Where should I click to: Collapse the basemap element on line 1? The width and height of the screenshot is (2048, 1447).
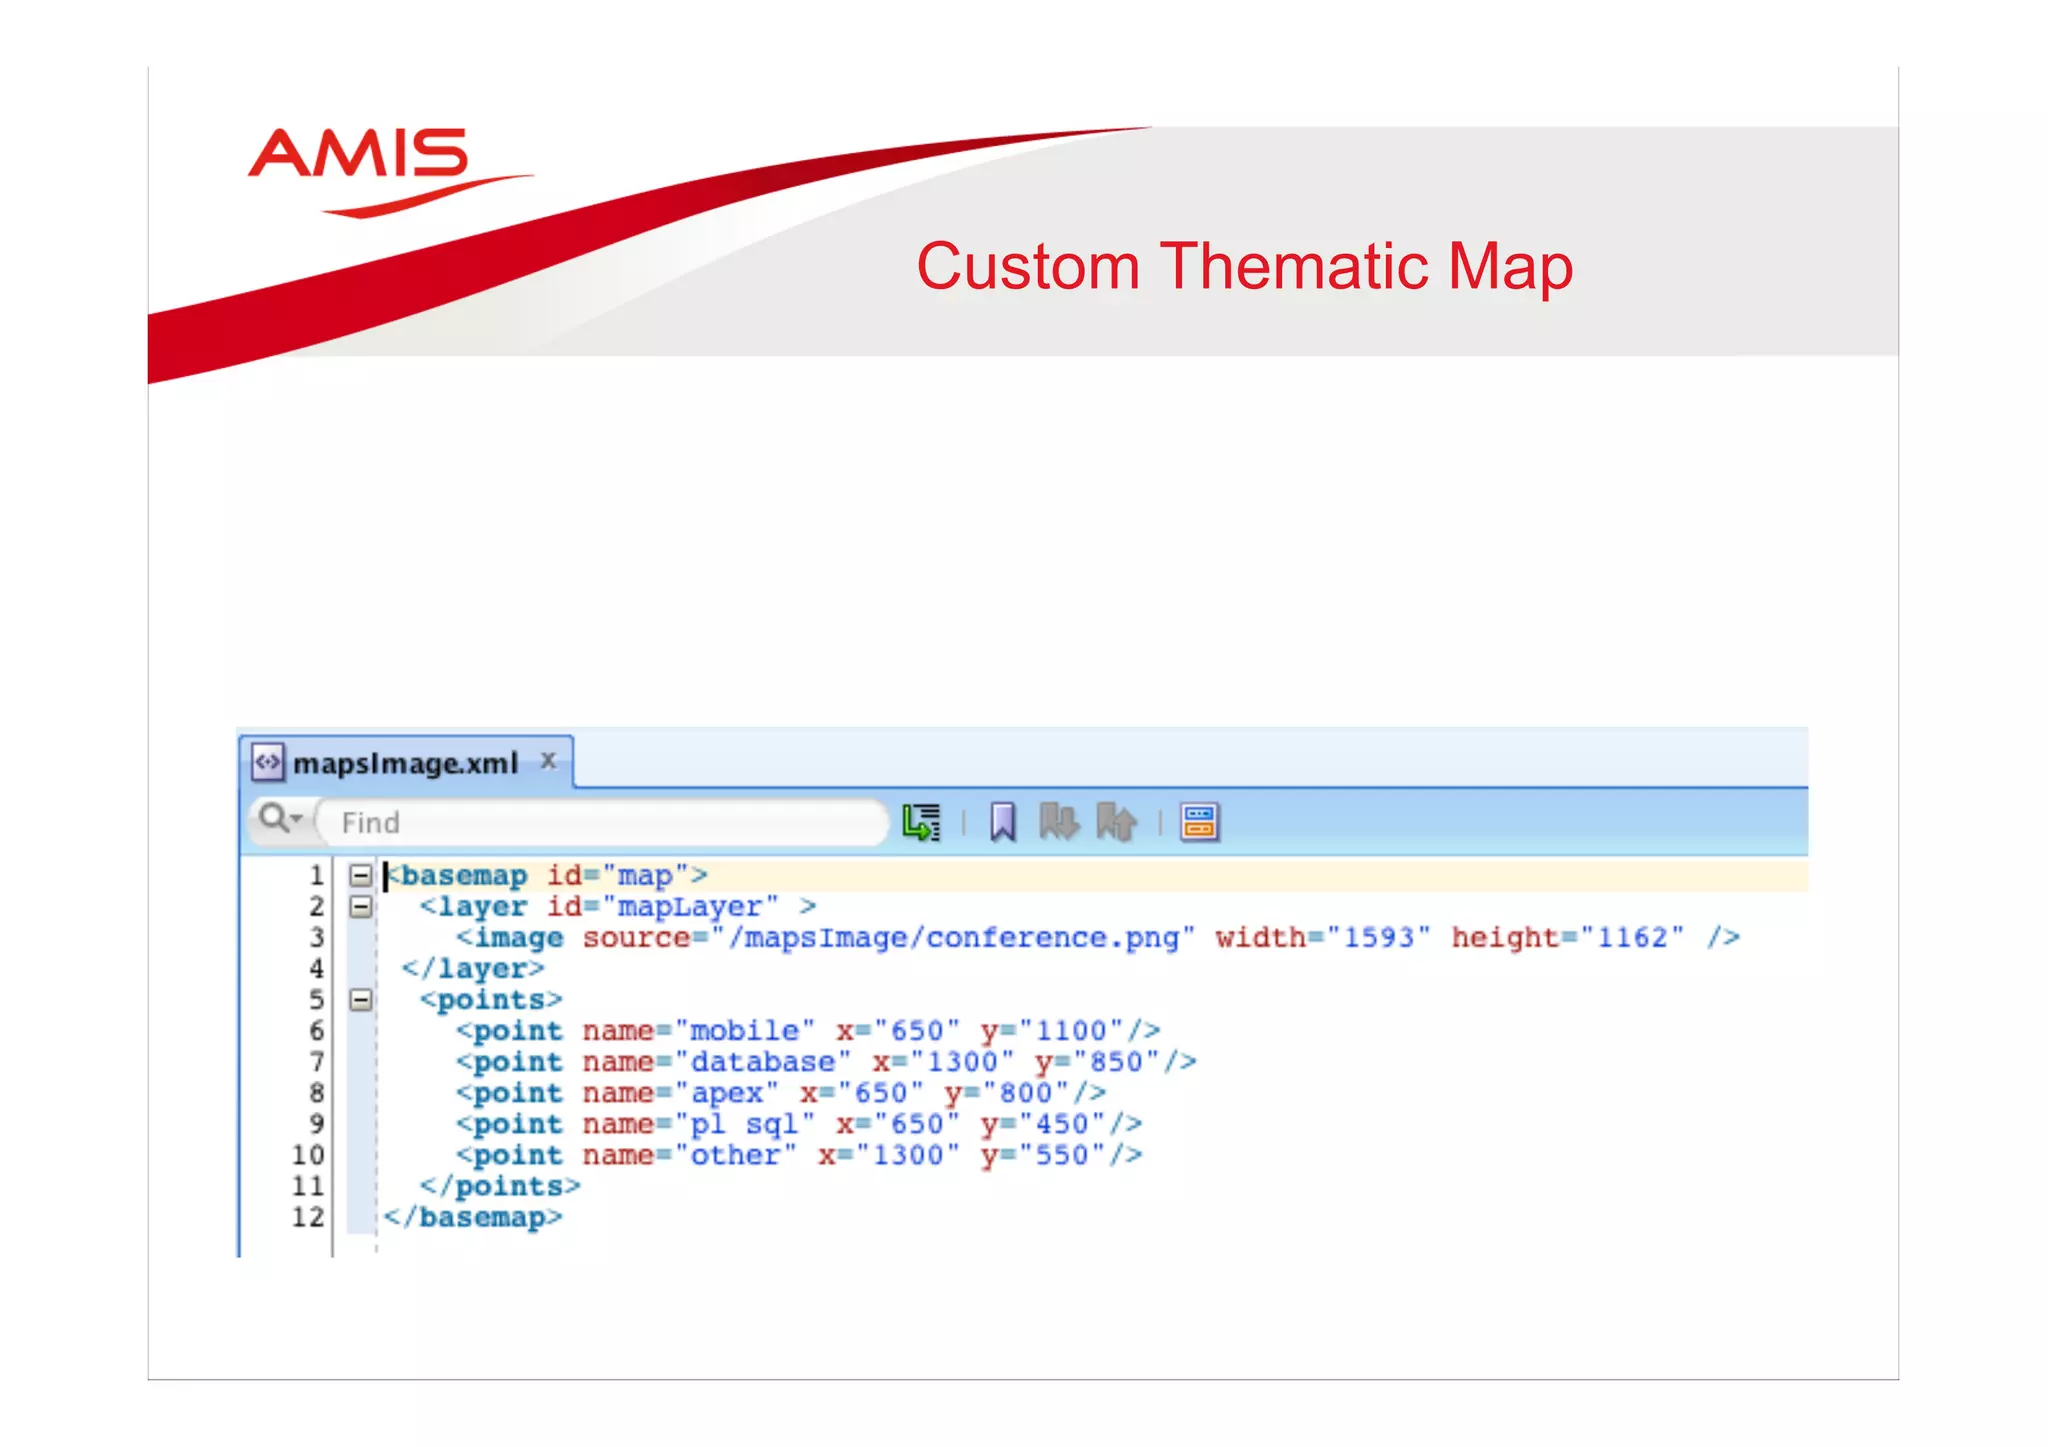tap(360, 876)
